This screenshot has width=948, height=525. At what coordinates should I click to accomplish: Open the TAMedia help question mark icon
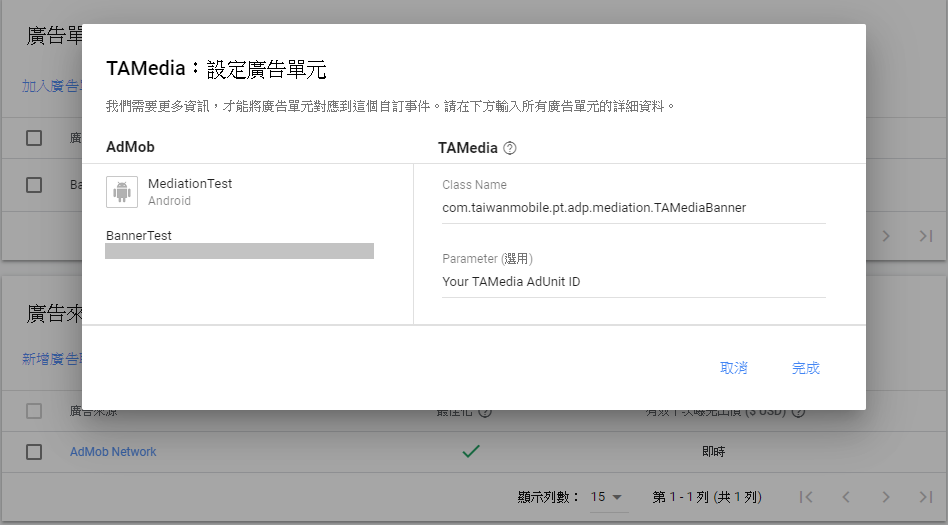click(x=510, y=148)
